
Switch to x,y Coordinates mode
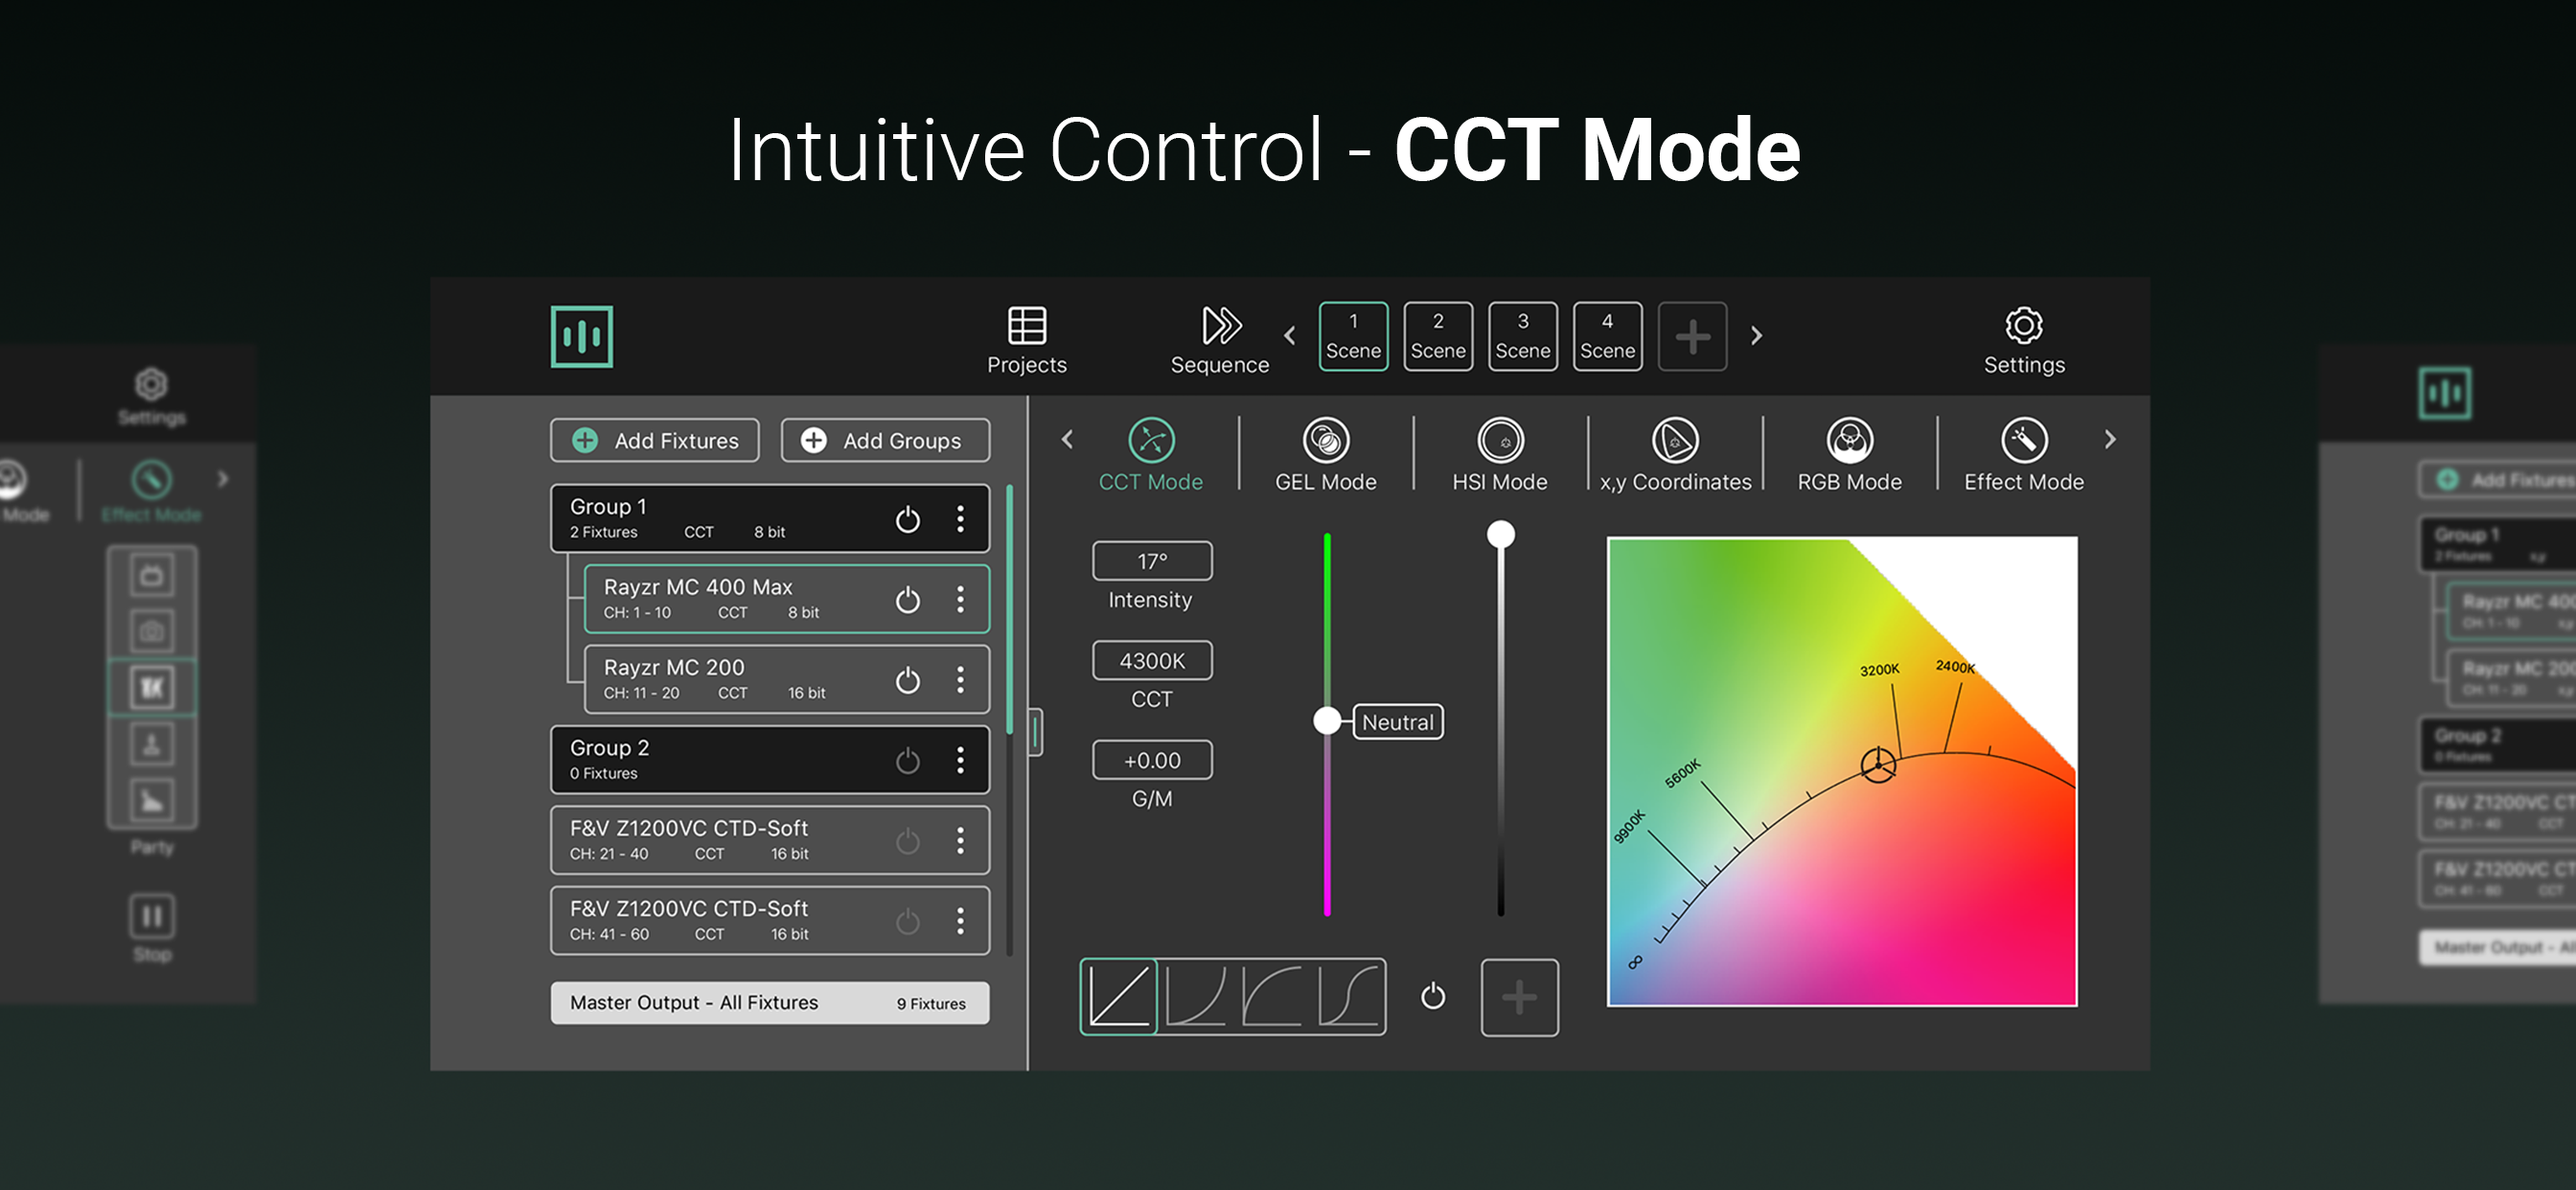[x=1675, y=455]
